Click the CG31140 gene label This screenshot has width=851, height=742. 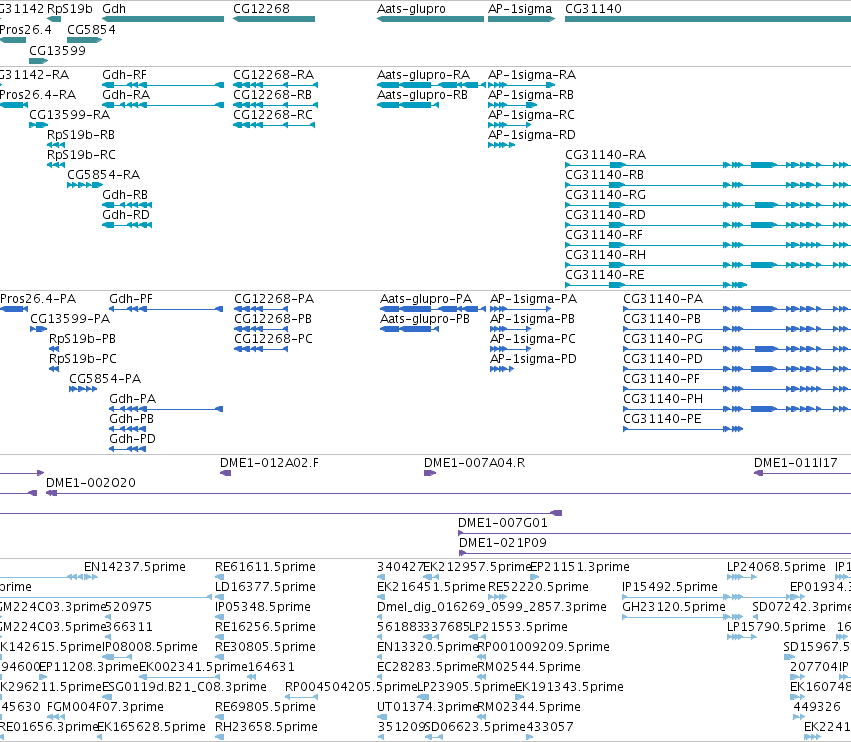coord(593,9)
